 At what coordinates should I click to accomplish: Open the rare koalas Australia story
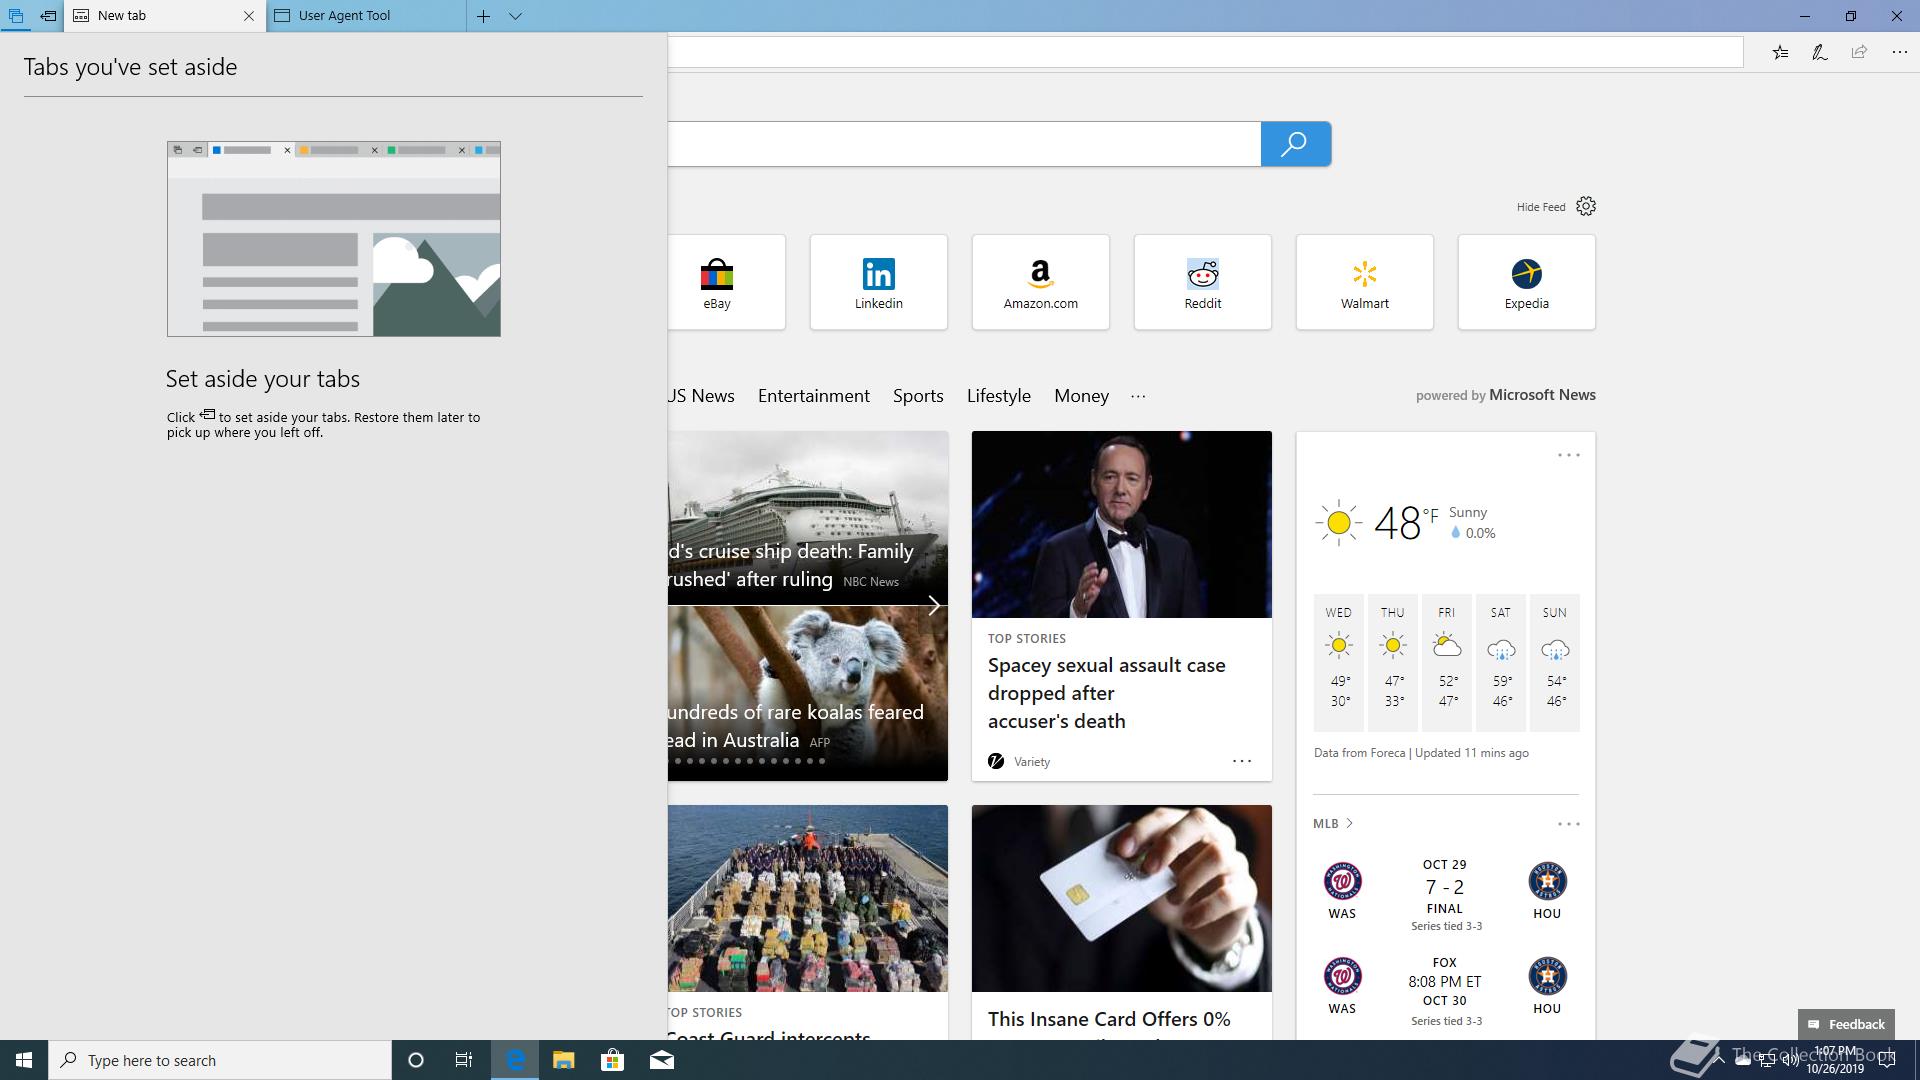[x=796, y=726]
